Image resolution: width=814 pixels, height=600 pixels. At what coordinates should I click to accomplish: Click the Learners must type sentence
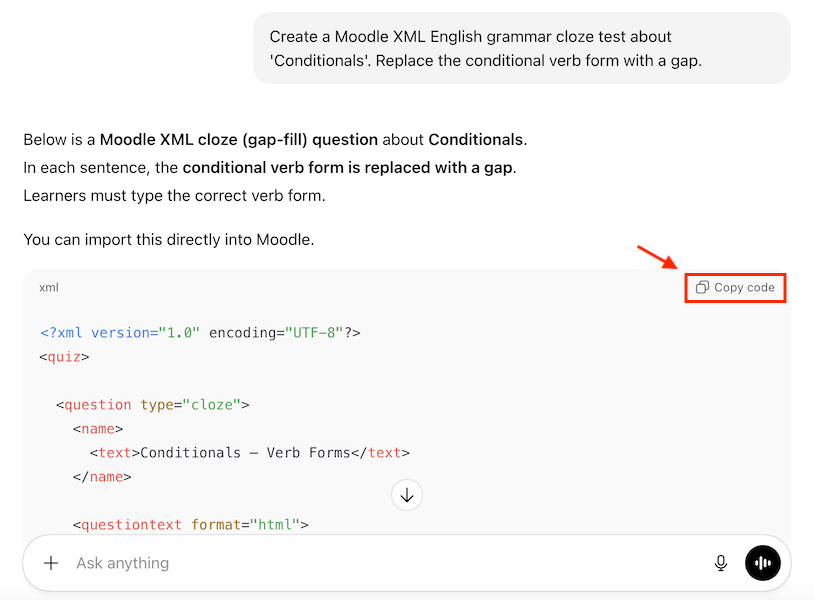point(174,196)
